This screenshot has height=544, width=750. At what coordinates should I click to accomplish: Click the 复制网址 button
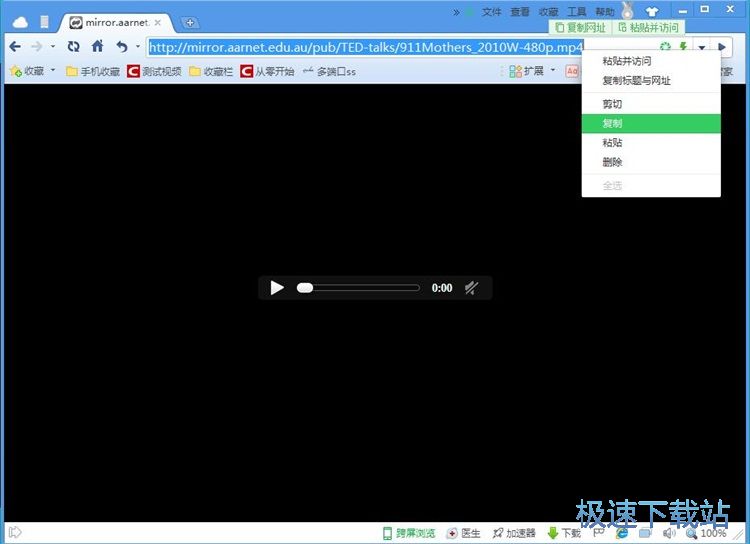pos(580,28)
